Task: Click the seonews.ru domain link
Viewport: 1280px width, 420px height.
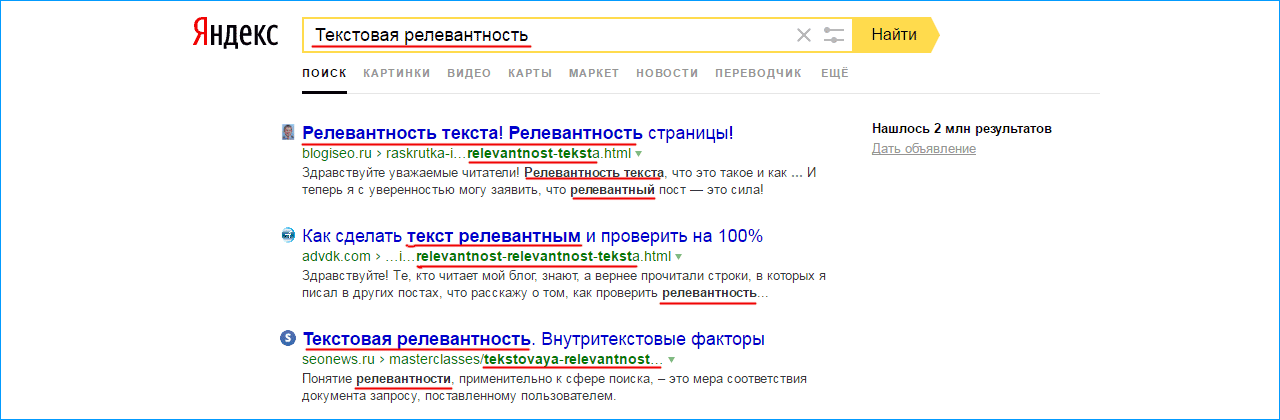Action: point(339,358)
